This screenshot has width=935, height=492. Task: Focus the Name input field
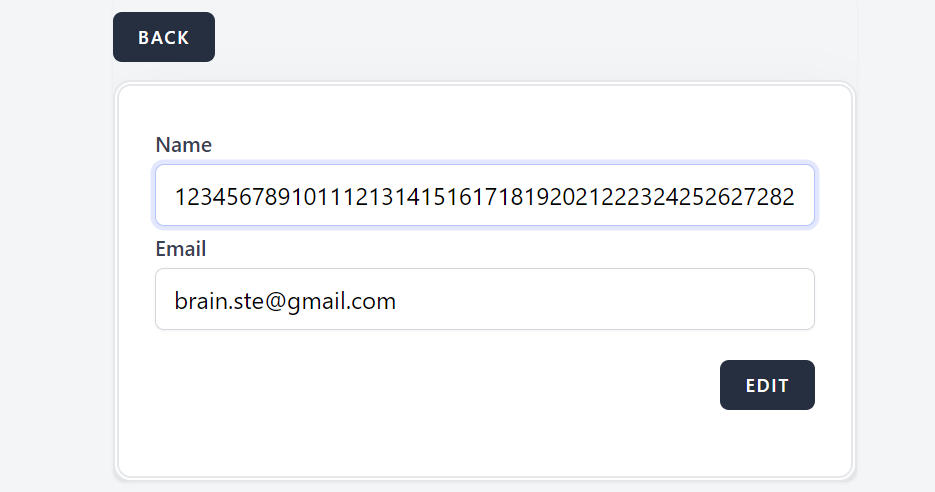484,196
